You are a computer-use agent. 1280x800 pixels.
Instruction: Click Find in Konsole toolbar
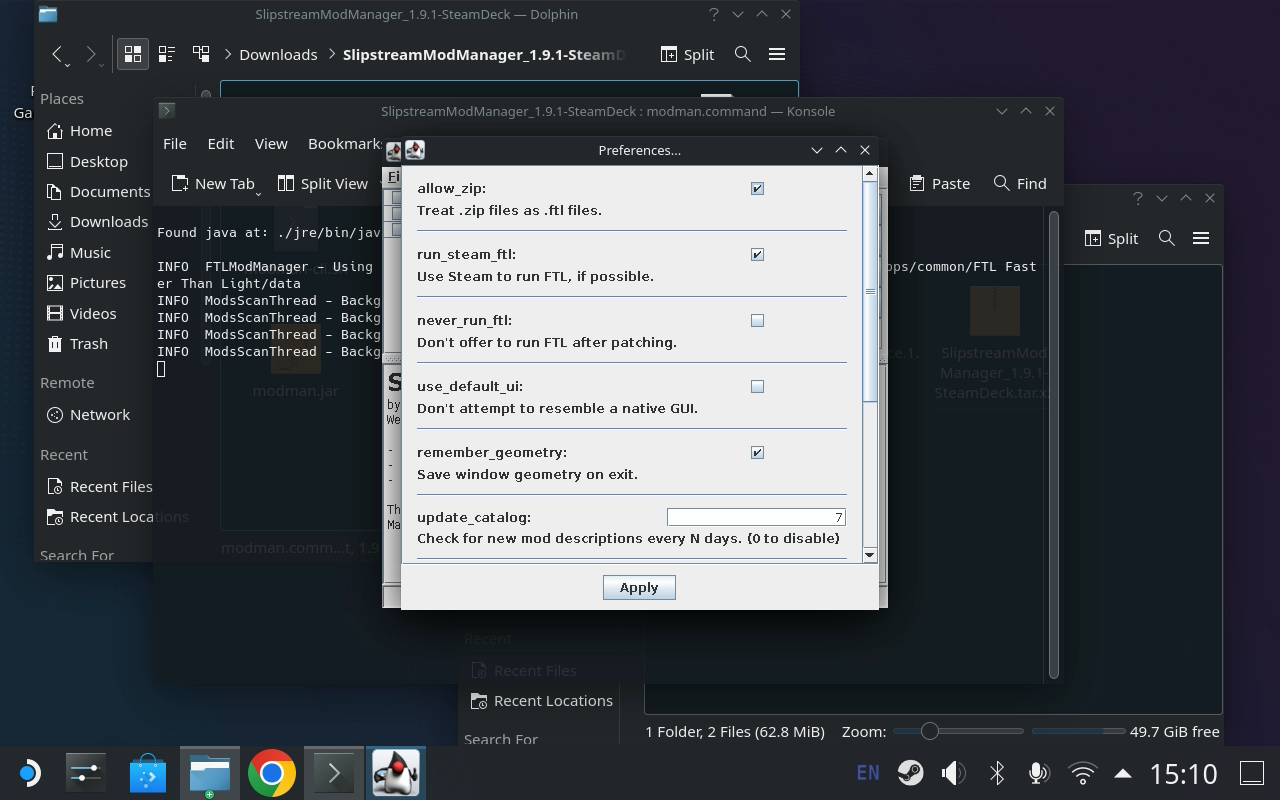1020,183
